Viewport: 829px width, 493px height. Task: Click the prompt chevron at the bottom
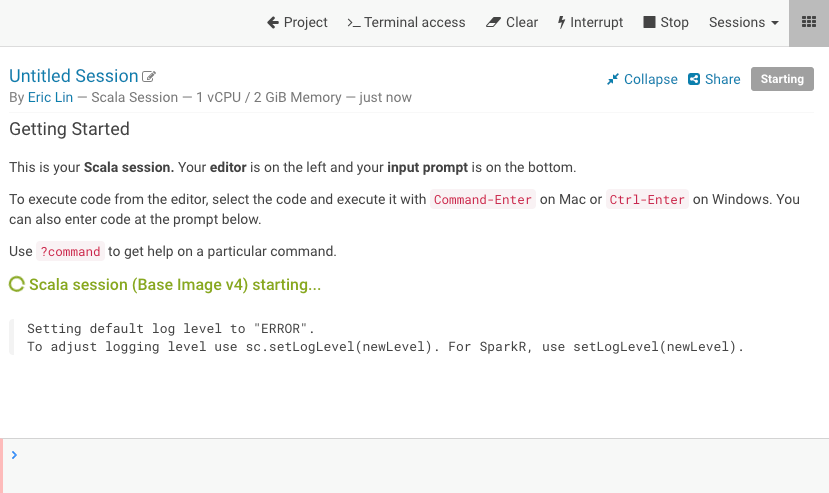14,455
